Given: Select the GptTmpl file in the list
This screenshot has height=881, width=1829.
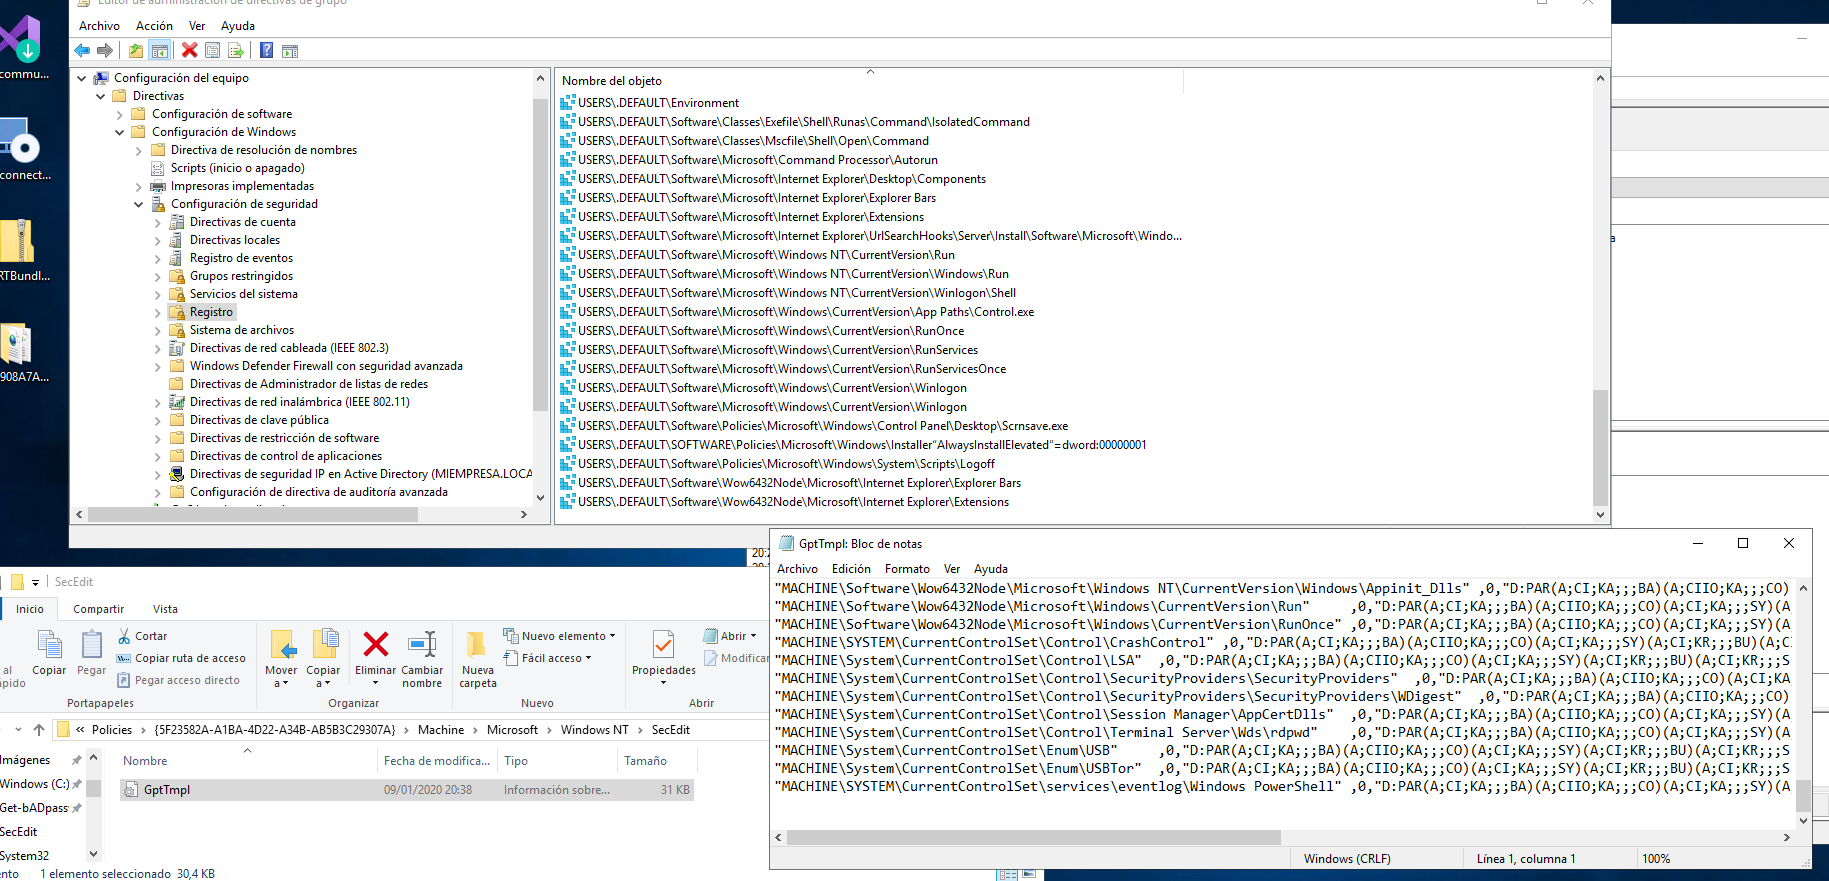Looking at the screenshot, I should pyautogui.click(x=167, y=790).
